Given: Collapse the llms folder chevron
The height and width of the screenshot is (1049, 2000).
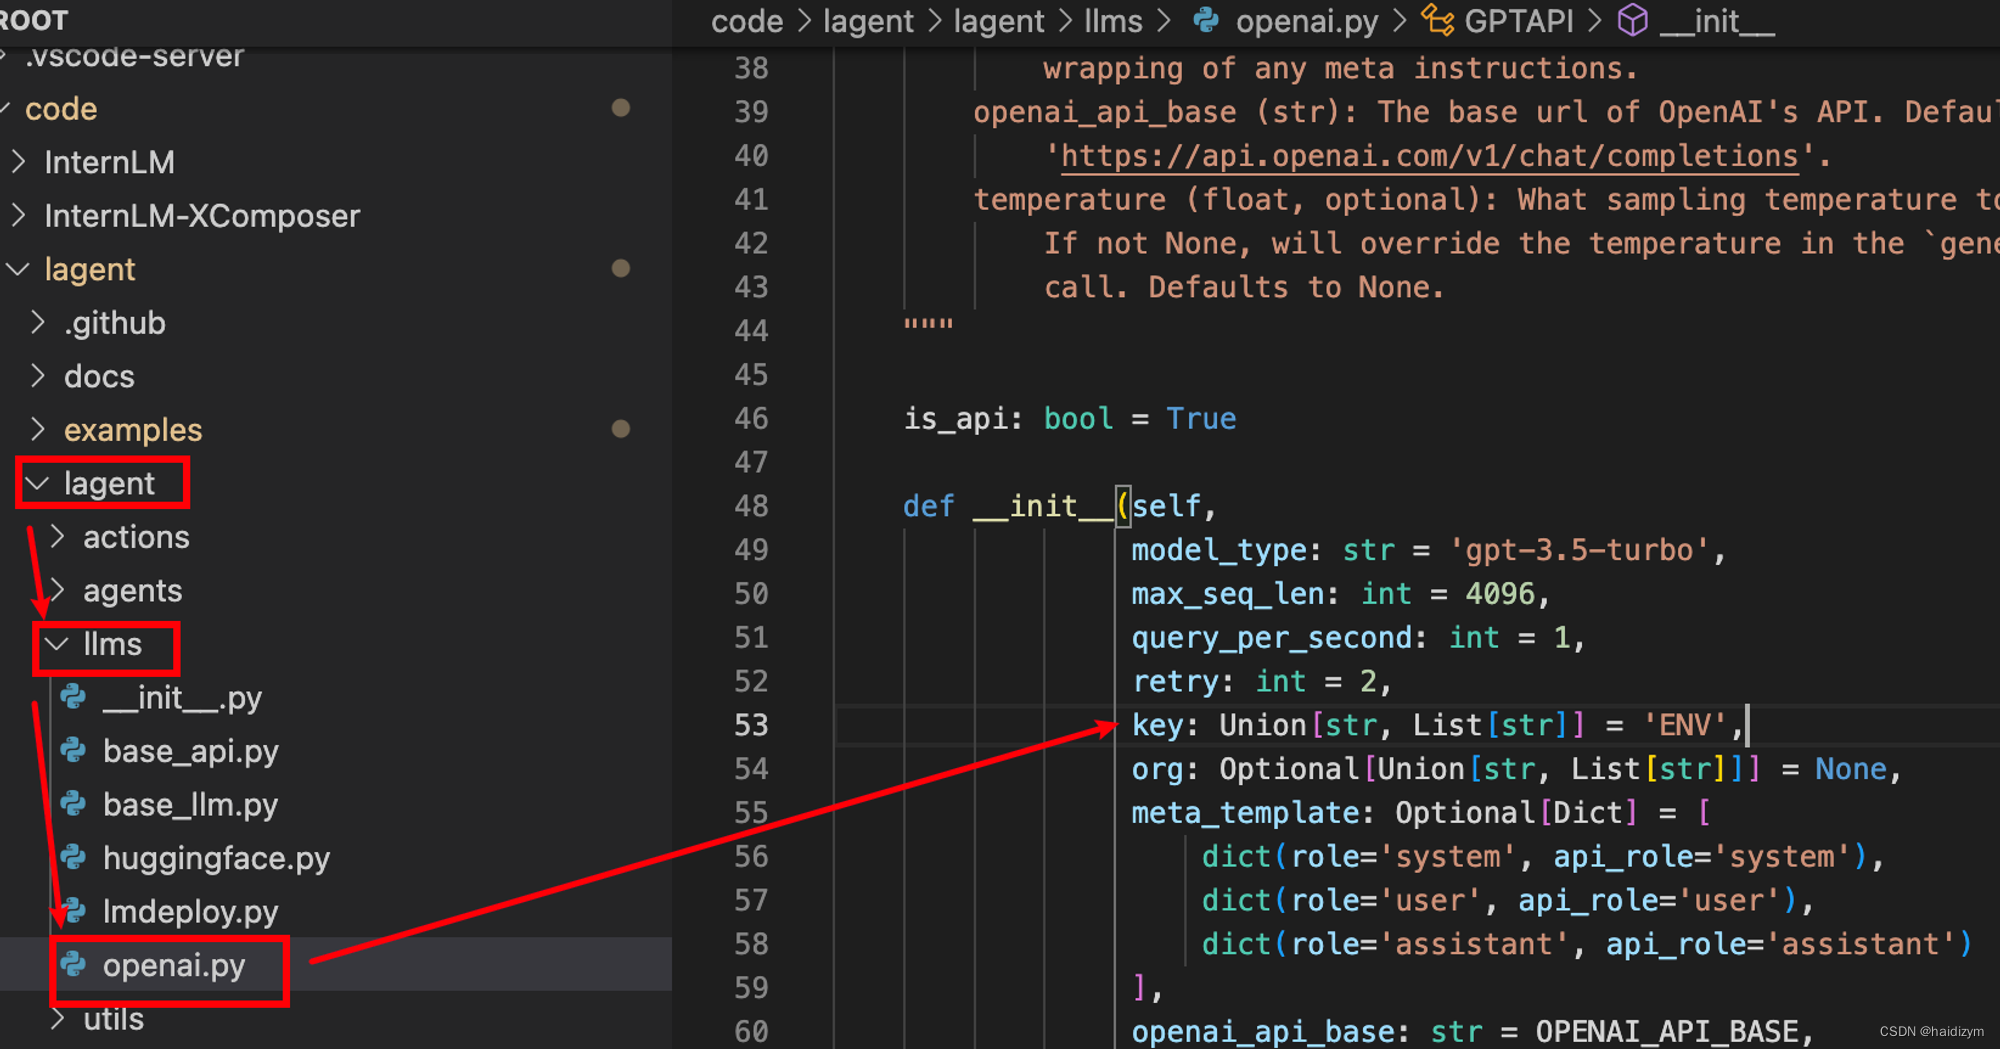Looking at the screenshot, I should click(58, 644).
